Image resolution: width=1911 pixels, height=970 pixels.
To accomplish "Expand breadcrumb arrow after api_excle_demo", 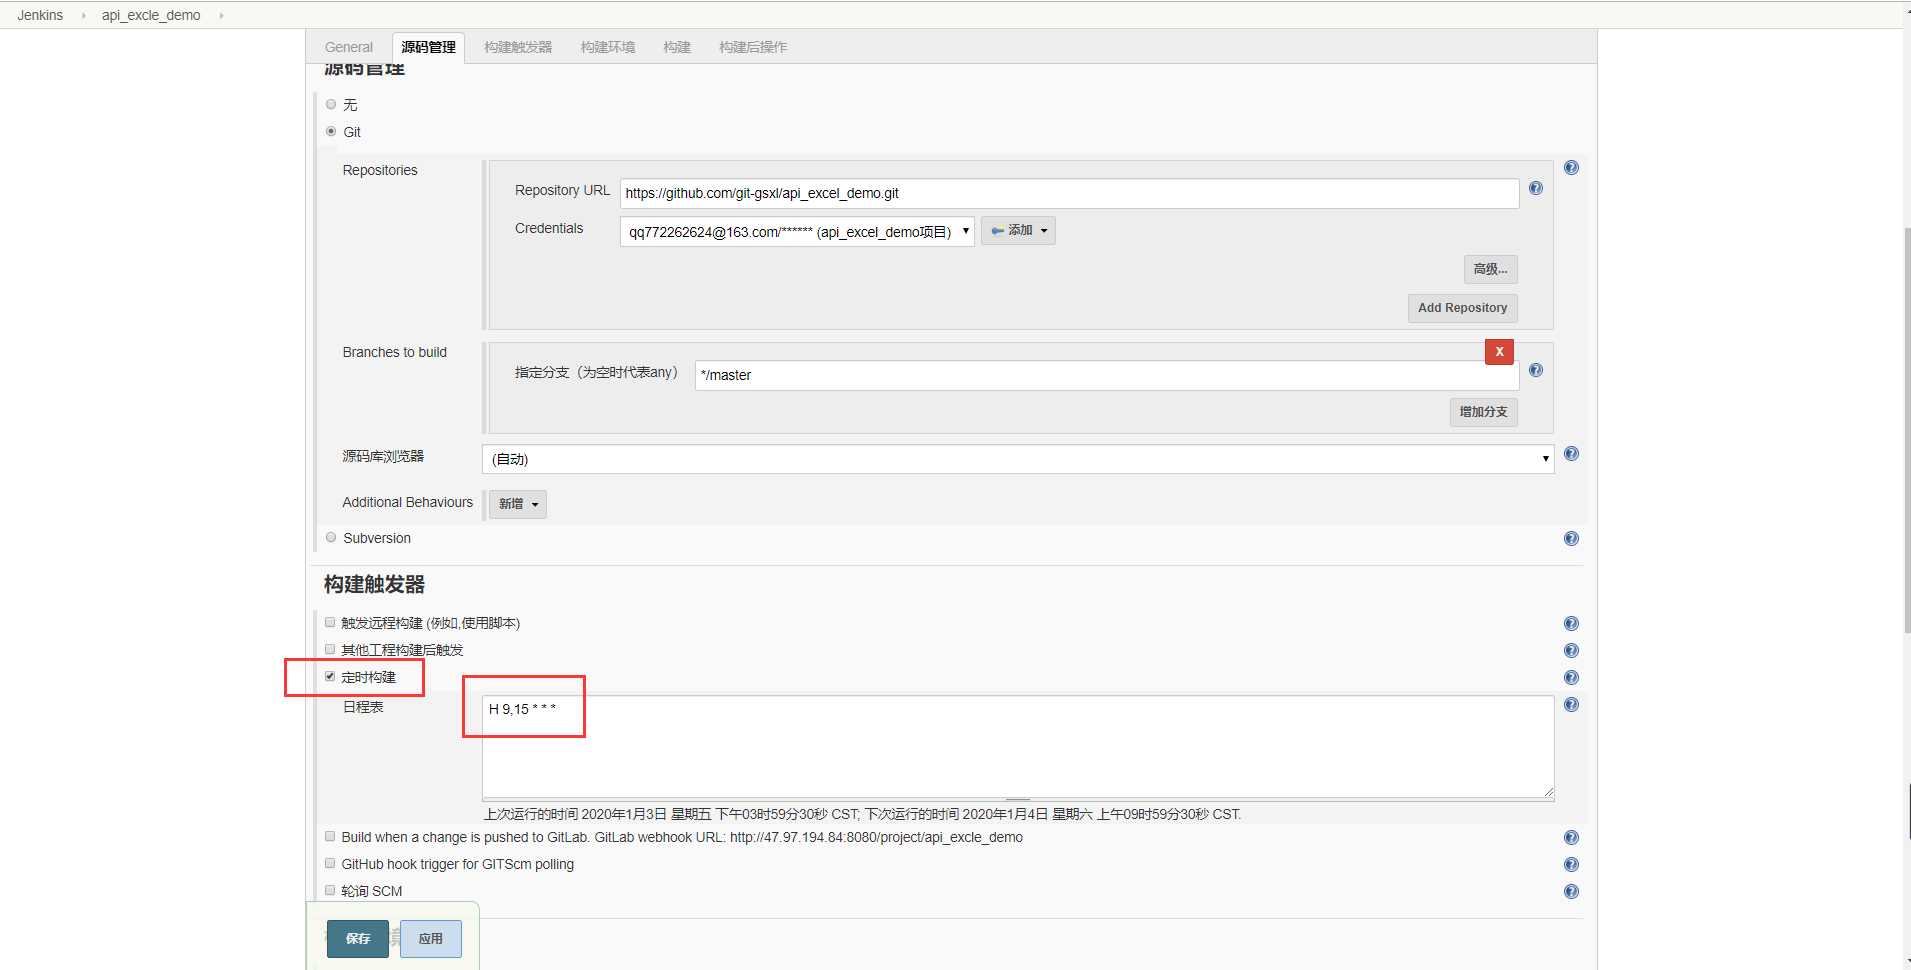I will (x=220, y=15).
